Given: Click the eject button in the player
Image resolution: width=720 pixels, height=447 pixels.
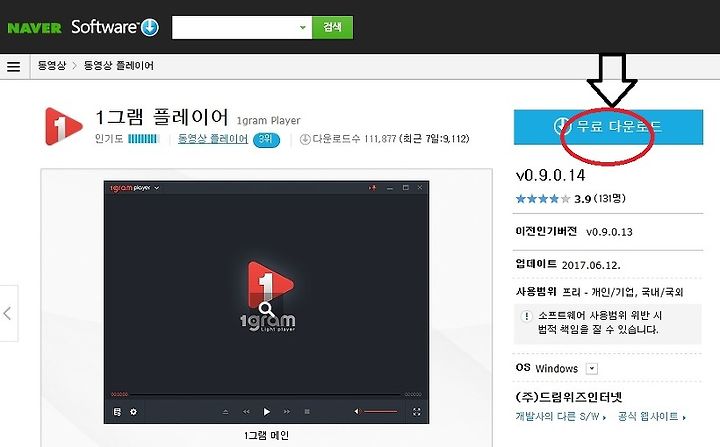Looking at the screenshot, I should [225, 412].
